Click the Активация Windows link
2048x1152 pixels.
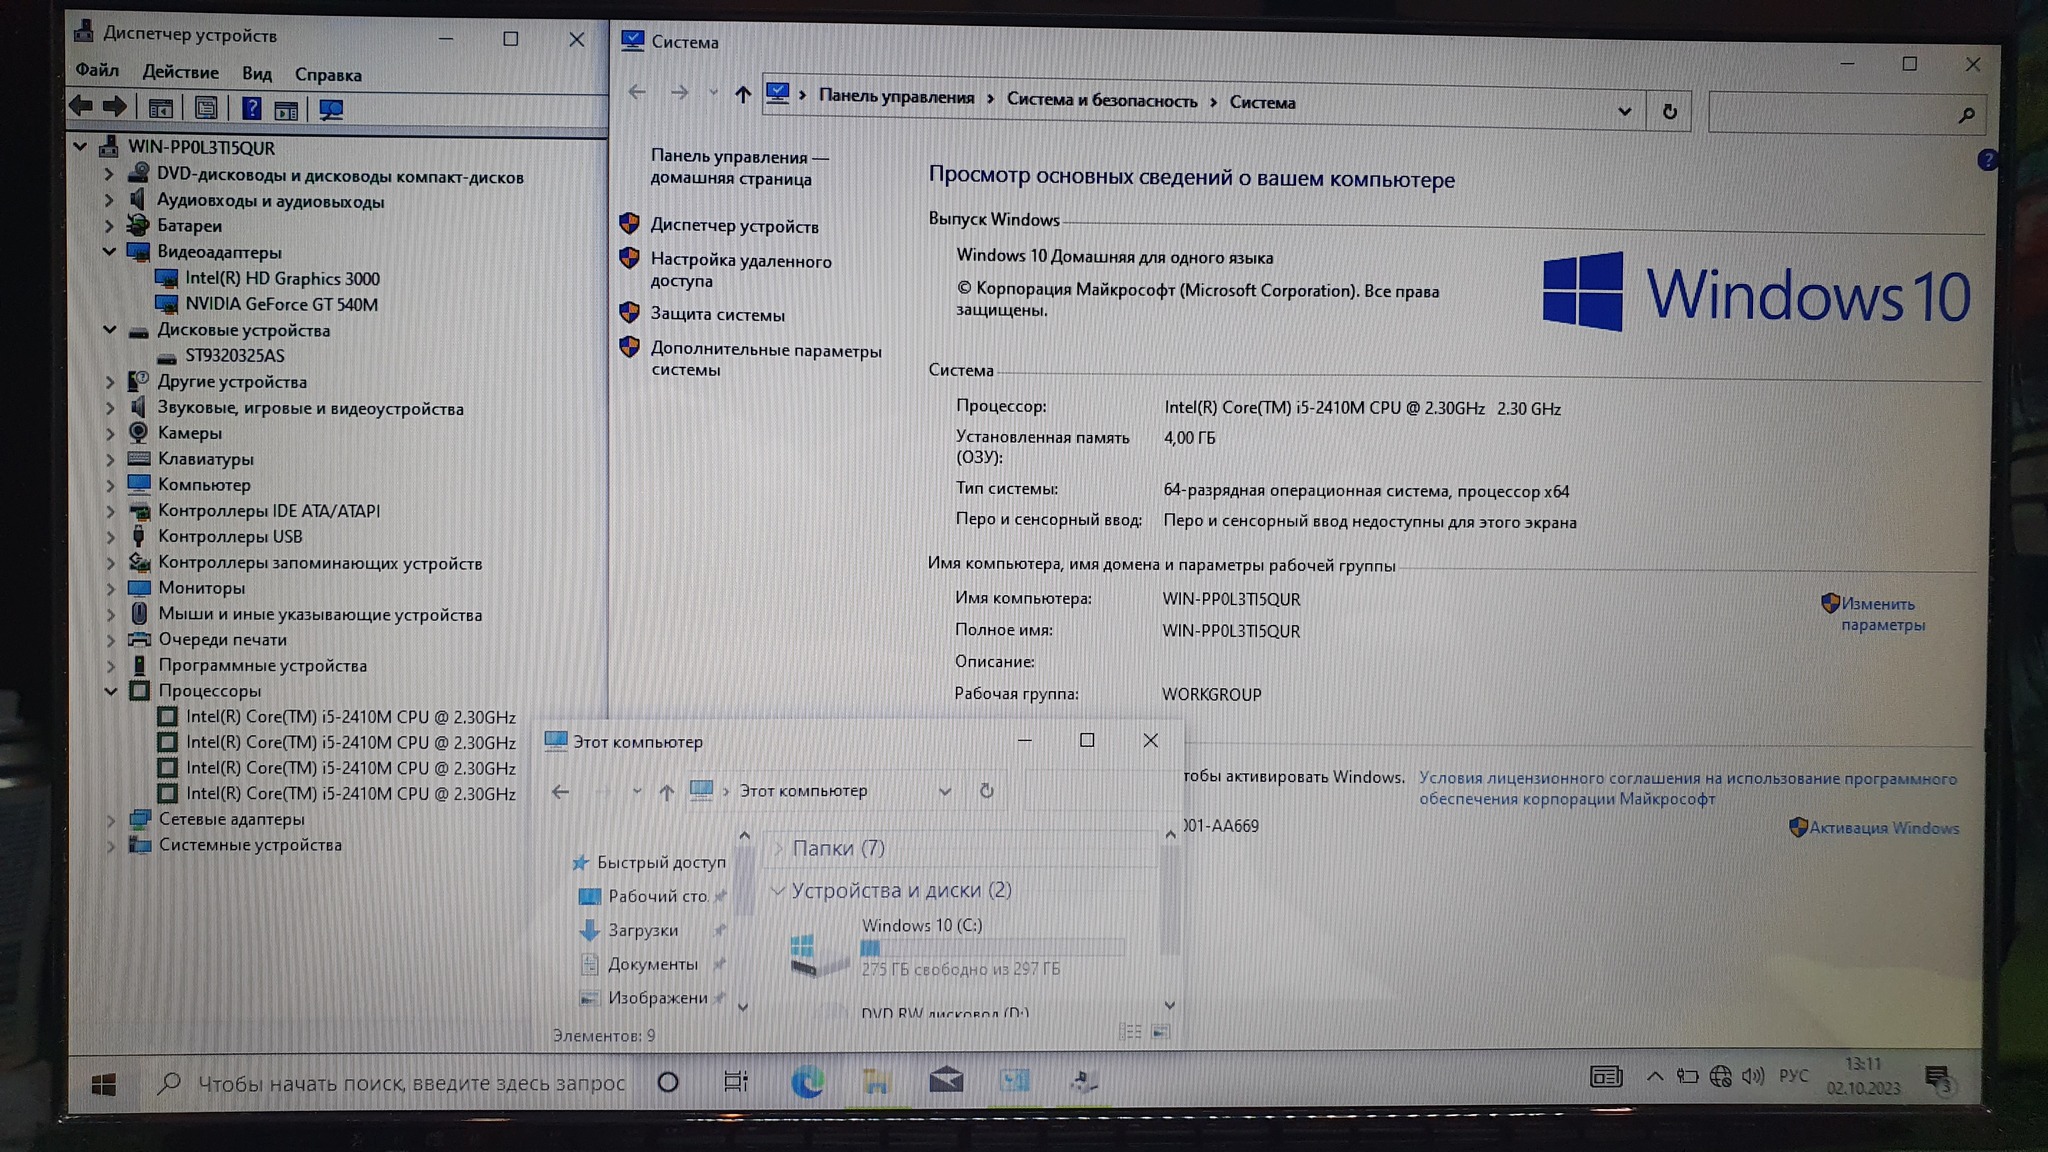pyautogui.click(x=1883, y=828)
